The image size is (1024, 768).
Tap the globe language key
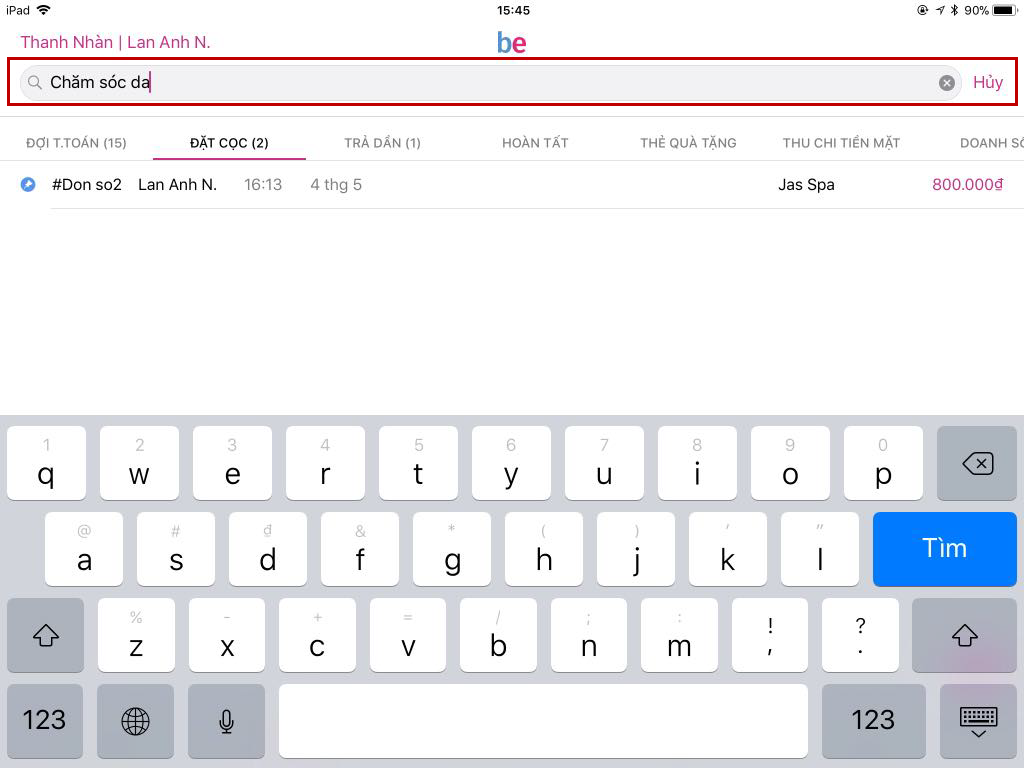click(x=135, y=721)
